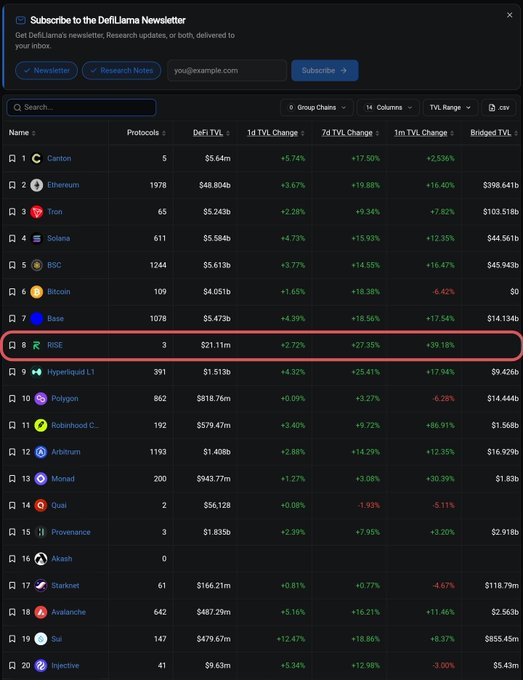The height and width of the screenshot is (680, 523).
Task: Sort table by Bridged TVL column
Action: [x=494, y=133]
